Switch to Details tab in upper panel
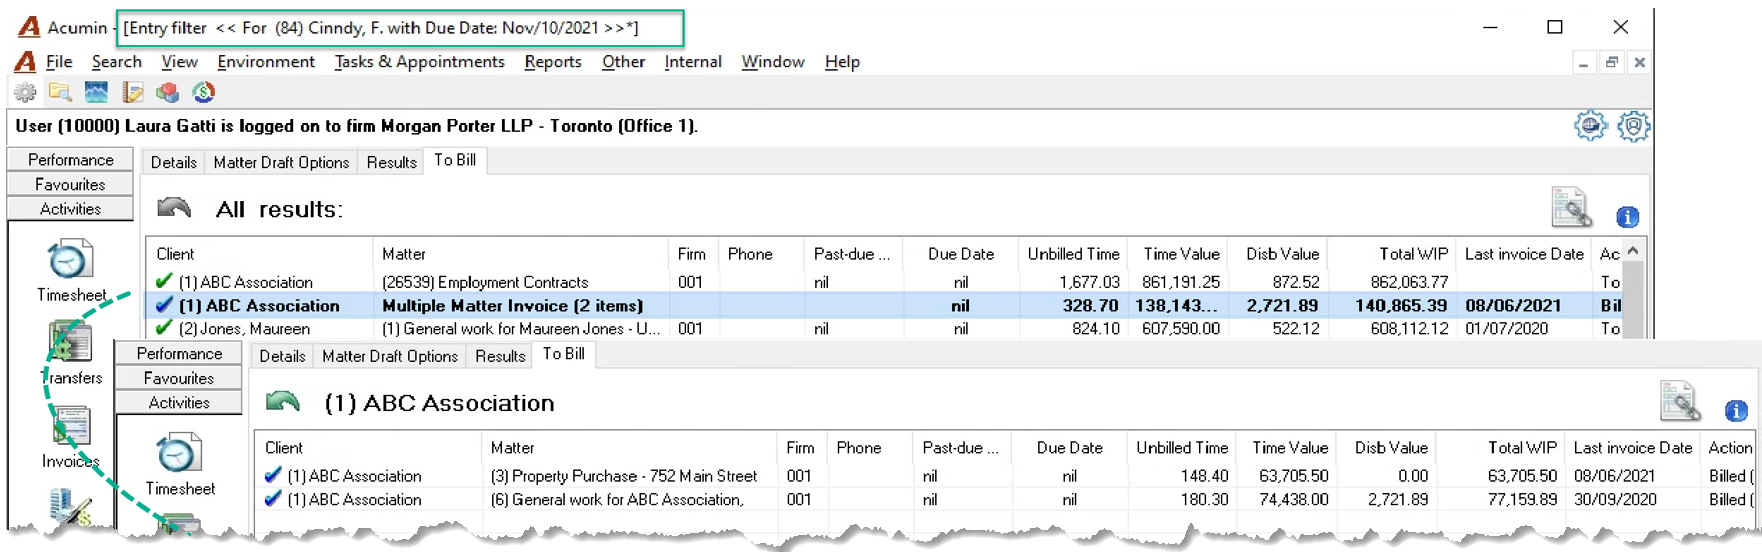The height and width of the screenshot is (552, 1762). pos(174,162)
